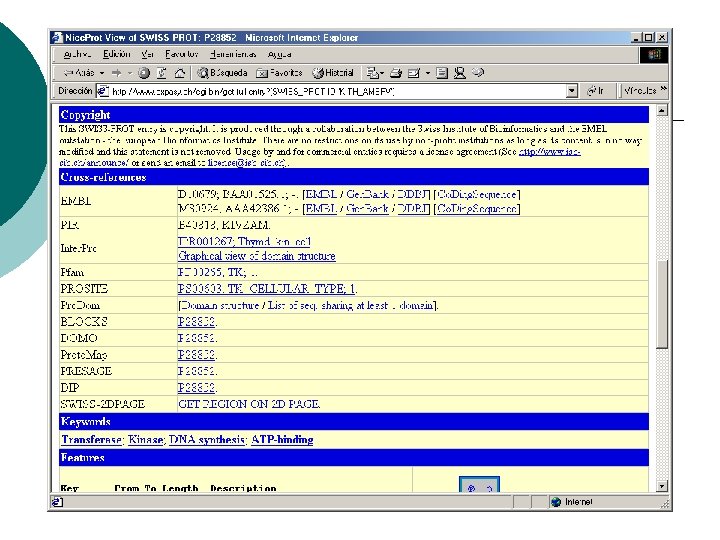Open the Mail toolbar button
This screenshot has width=720, height=540.
(372, 73)
